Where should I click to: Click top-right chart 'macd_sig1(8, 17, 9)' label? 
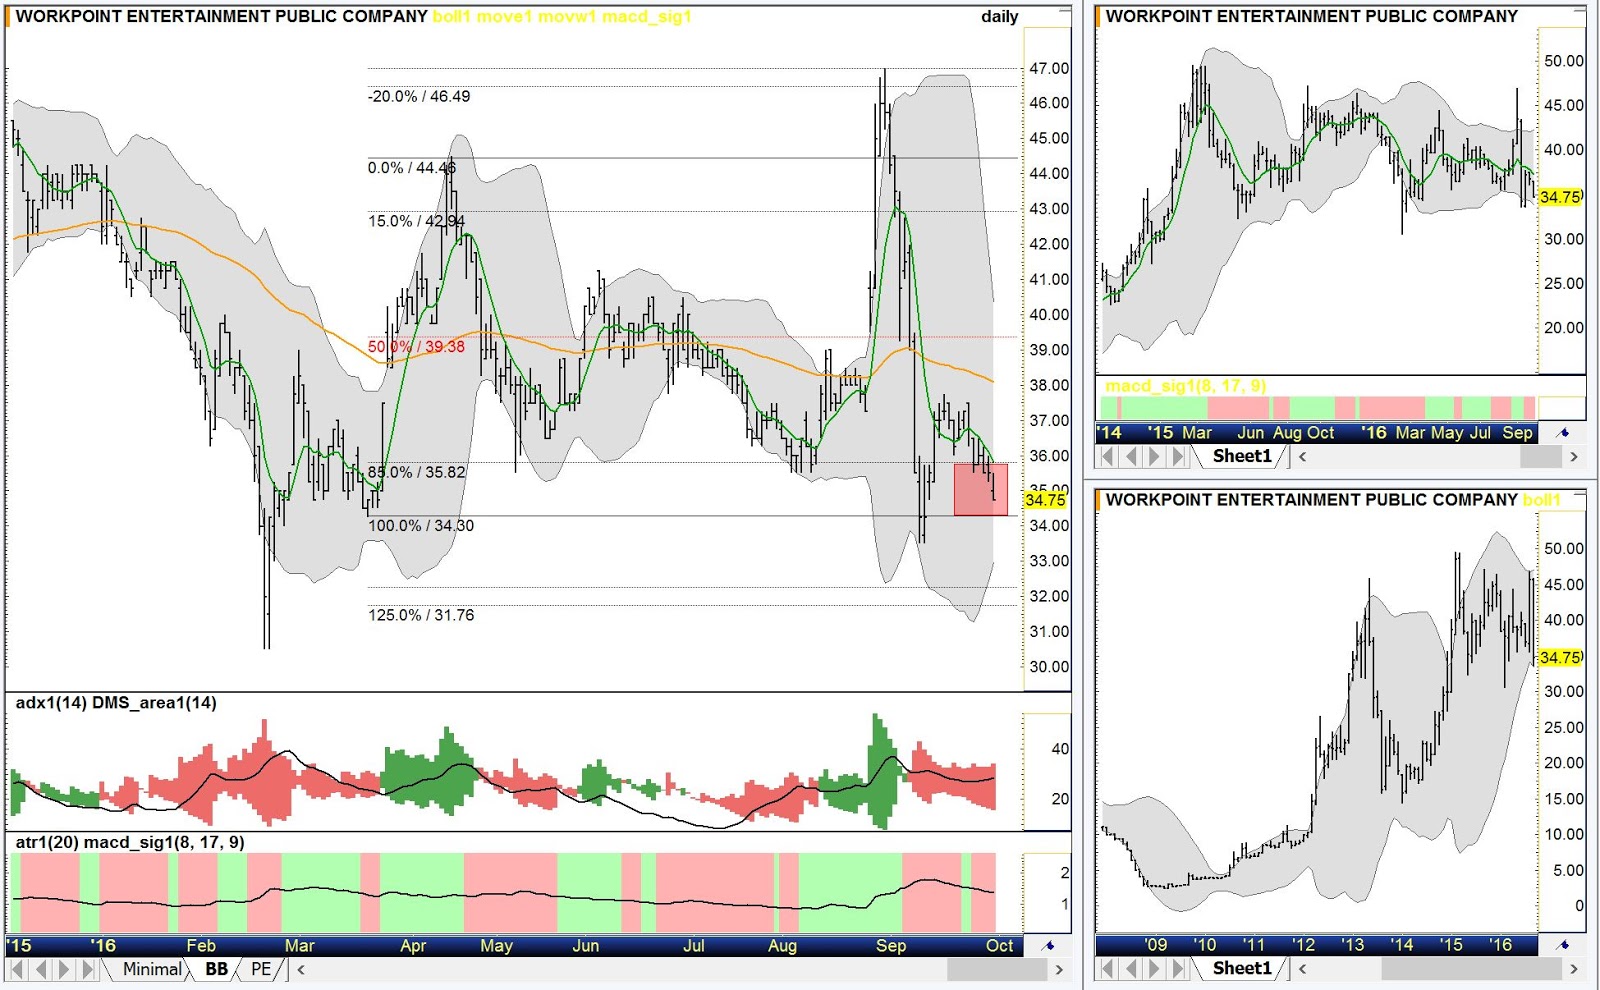(1185, 386)
